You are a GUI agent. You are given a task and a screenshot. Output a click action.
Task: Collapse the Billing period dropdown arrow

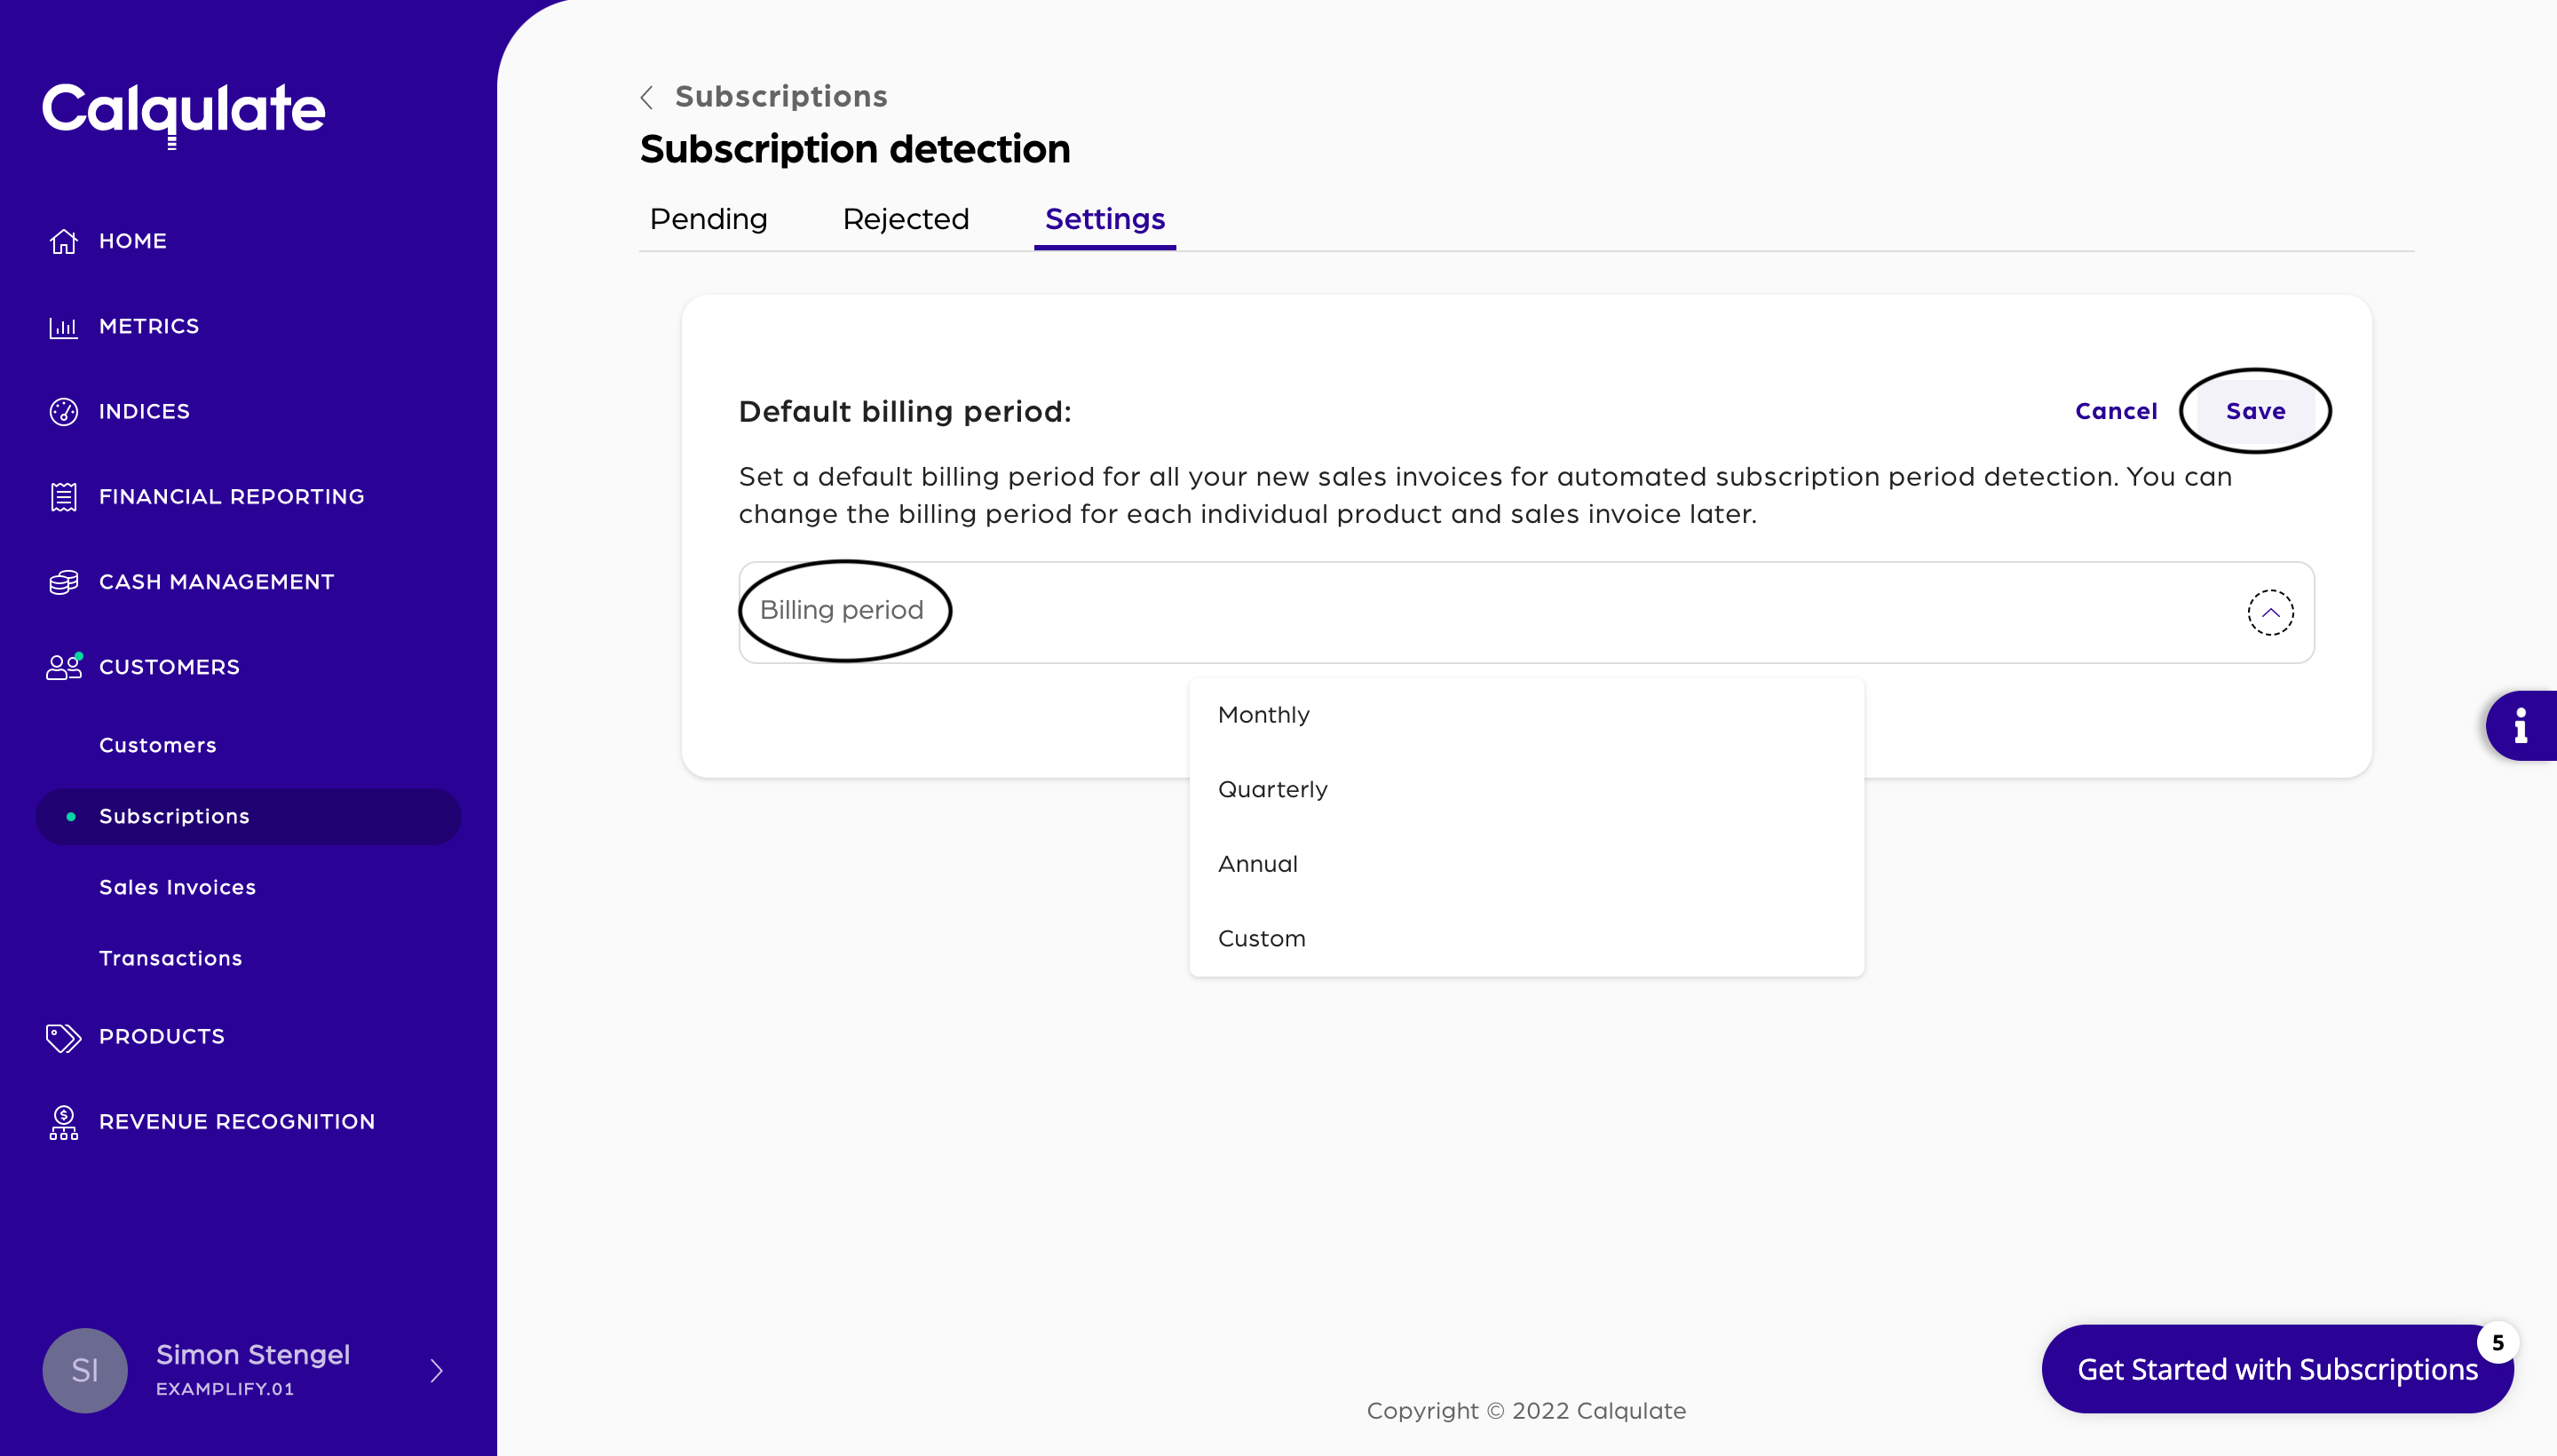click(2270, 612)
